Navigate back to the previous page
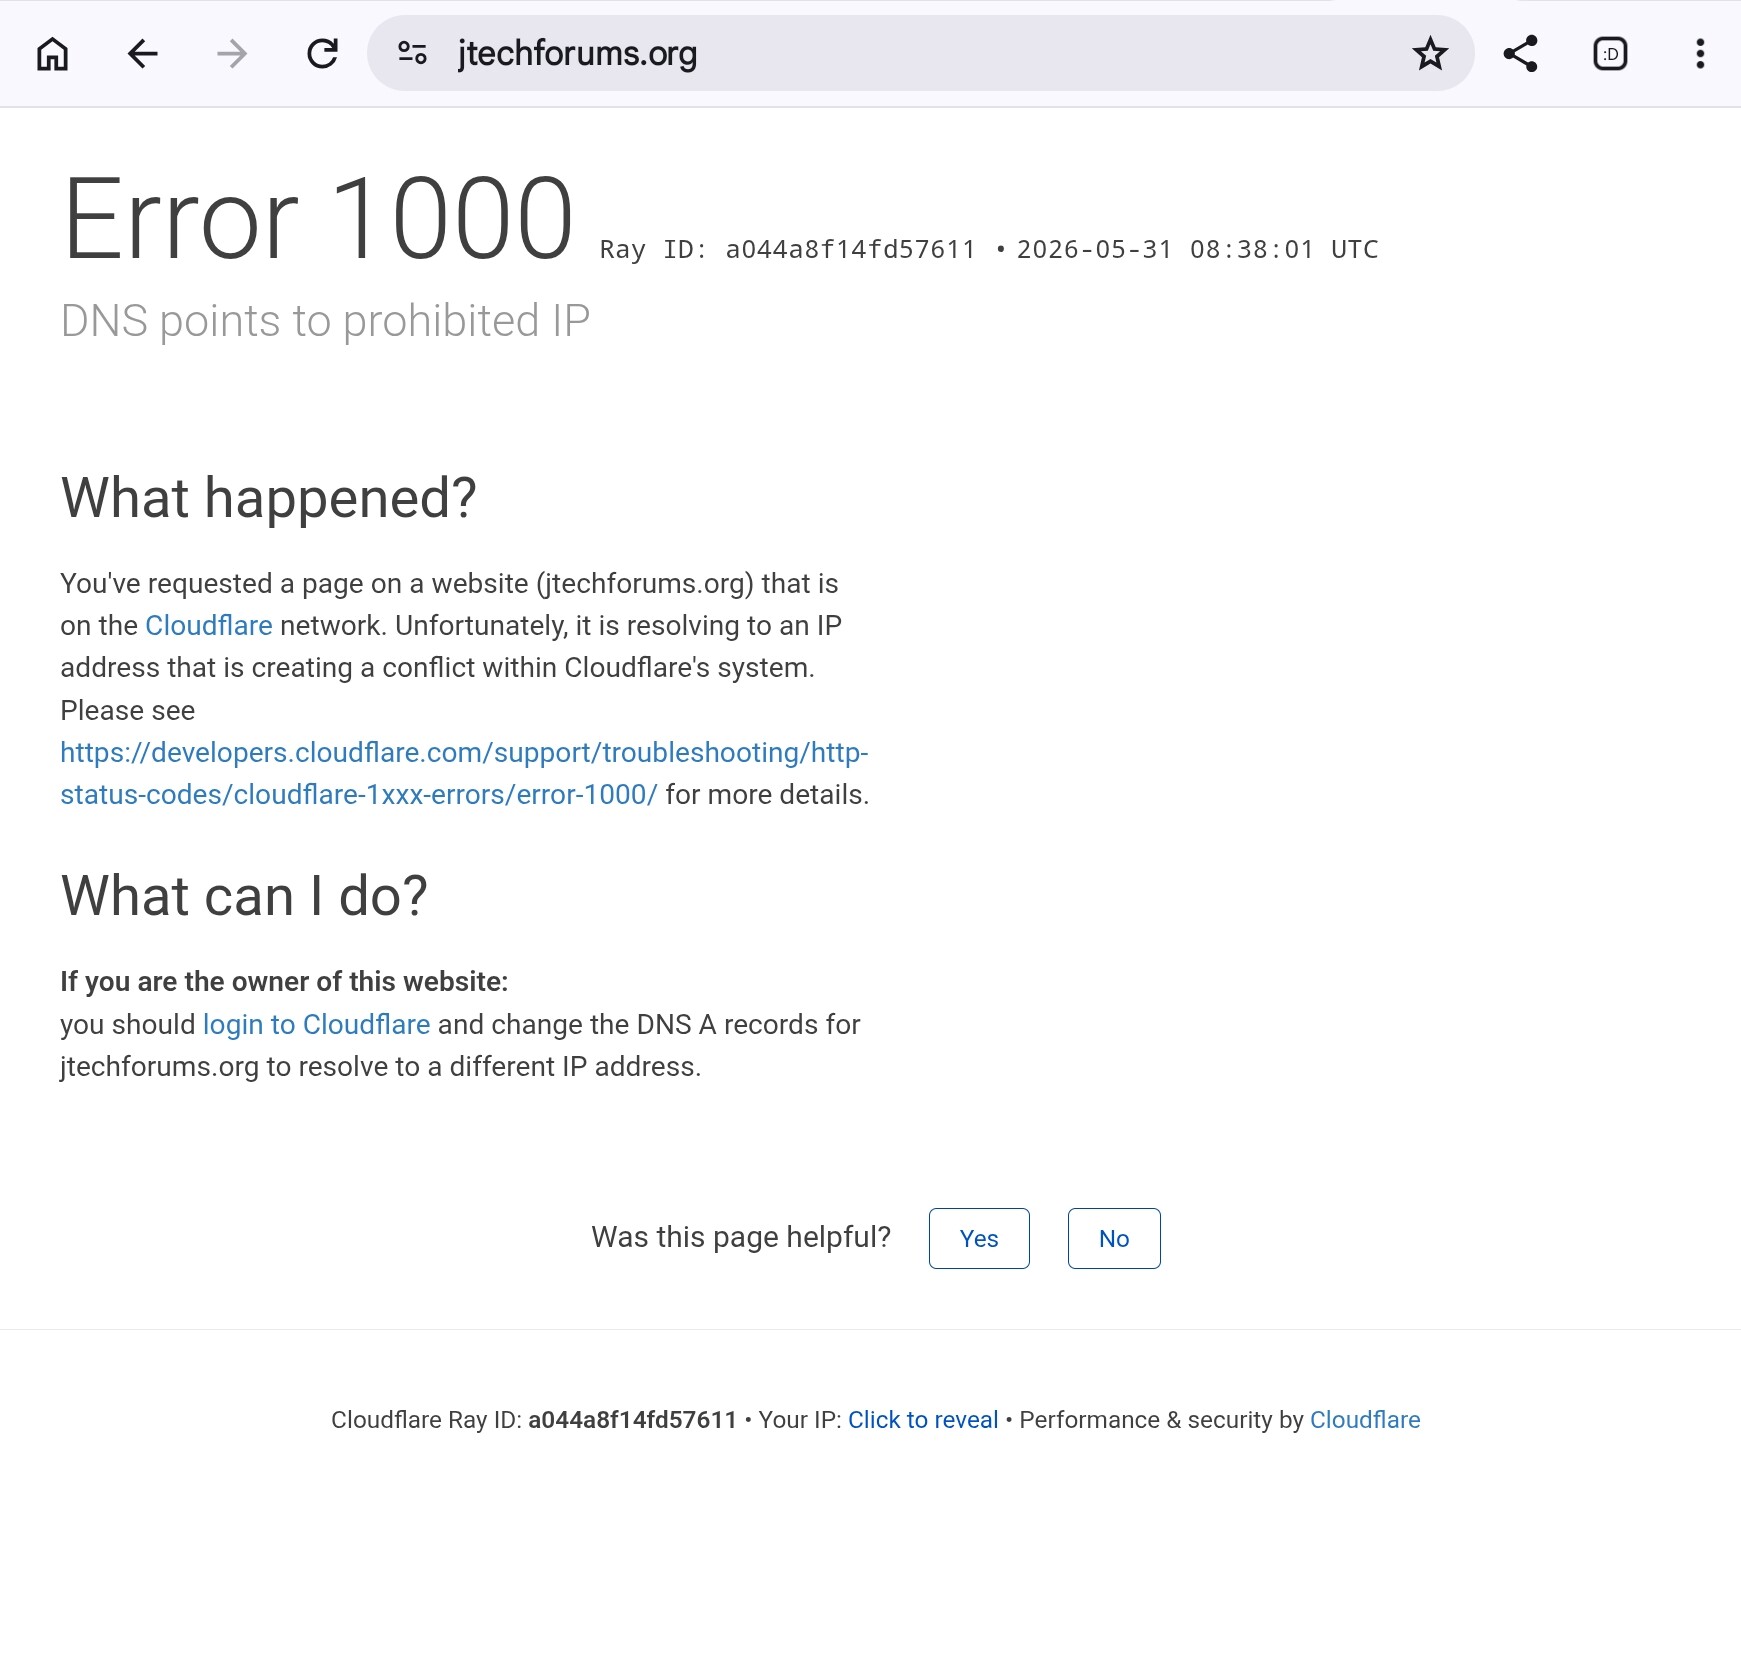1741x1672 pixels. click(x=143, y=54)
